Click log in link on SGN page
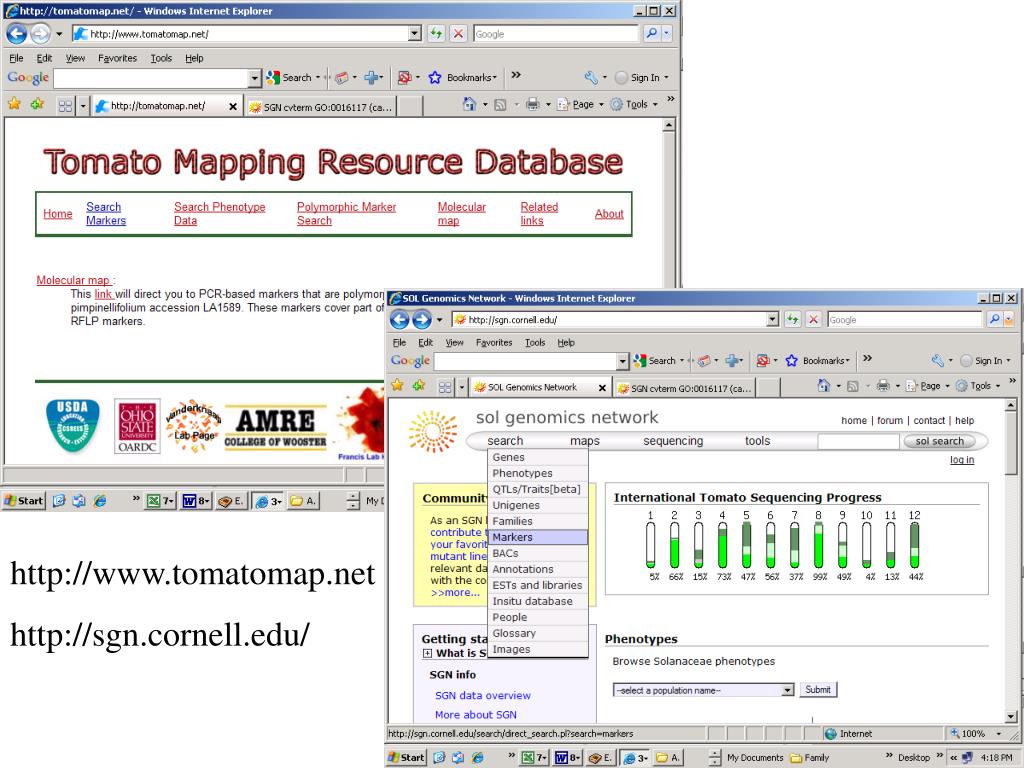 click(x=962, y=460)
